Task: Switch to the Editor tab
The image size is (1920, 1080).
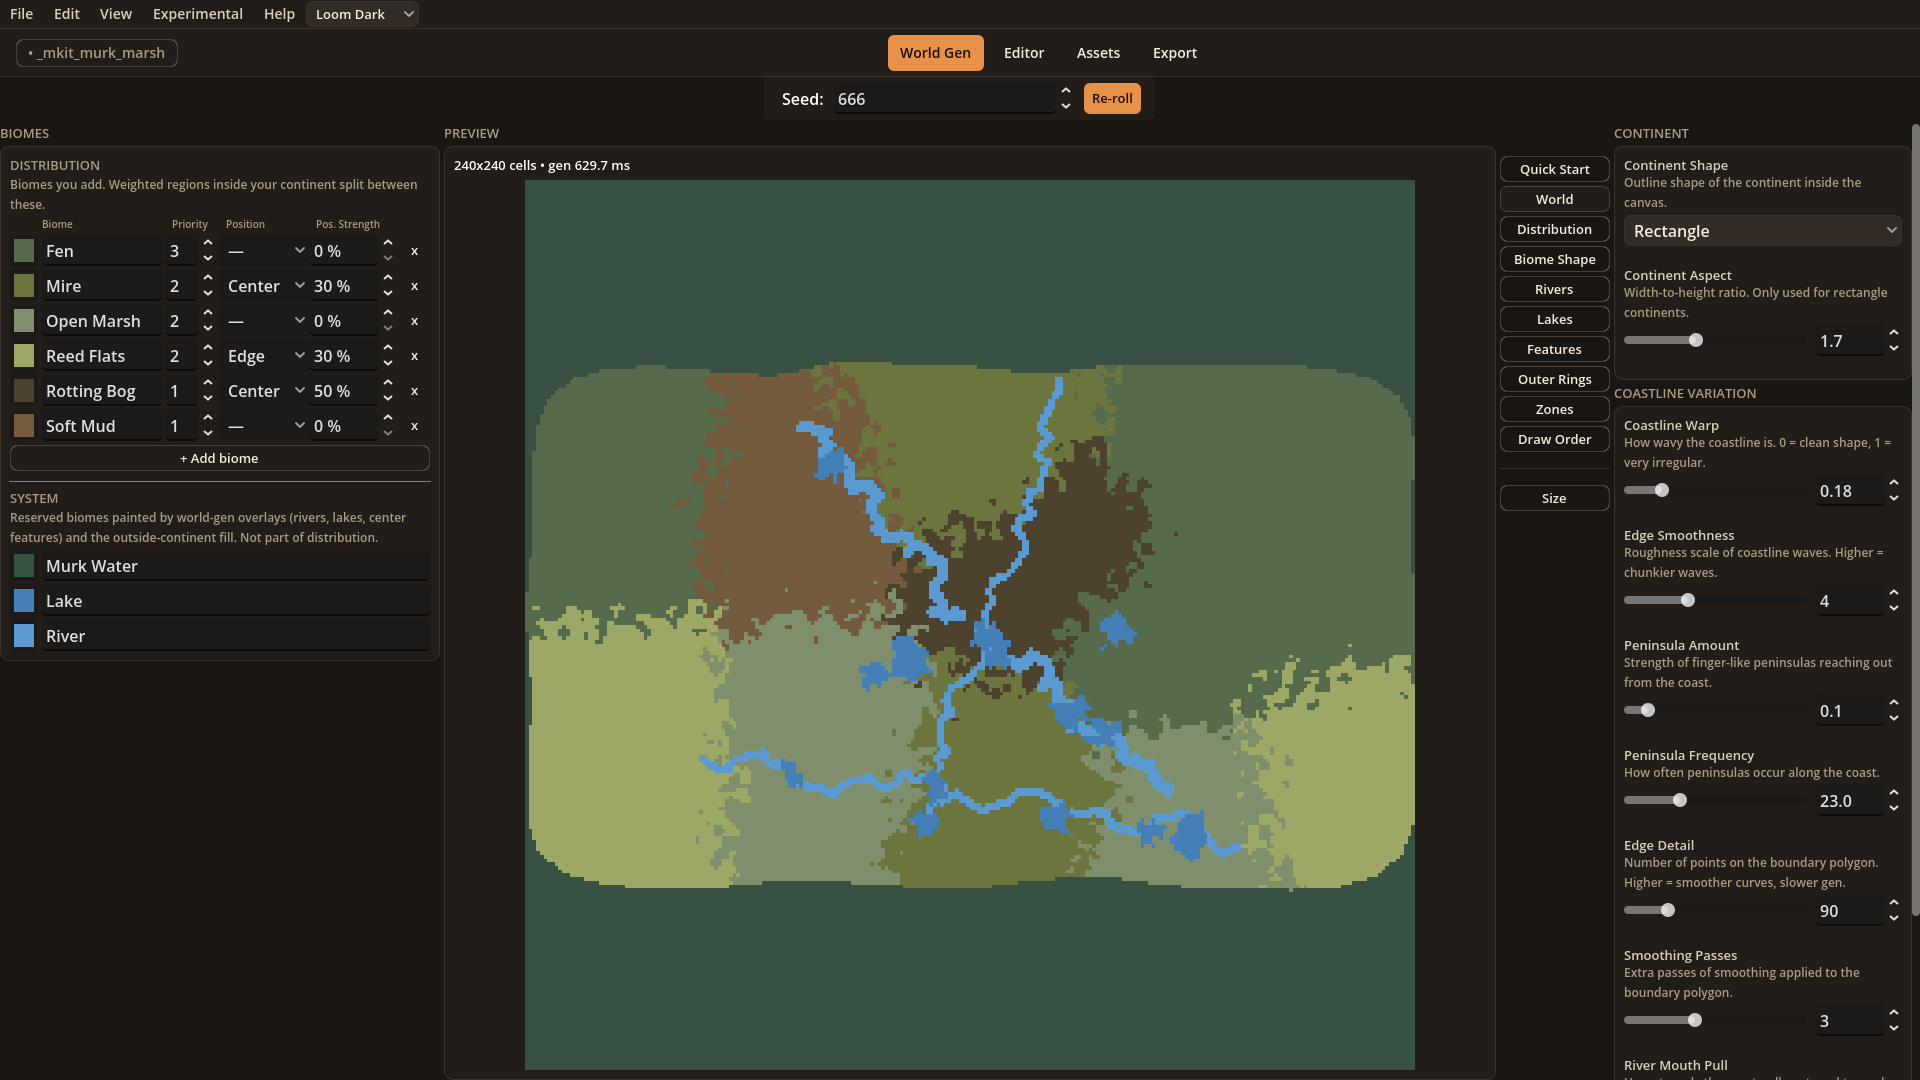Action: tap(1024, 53)
